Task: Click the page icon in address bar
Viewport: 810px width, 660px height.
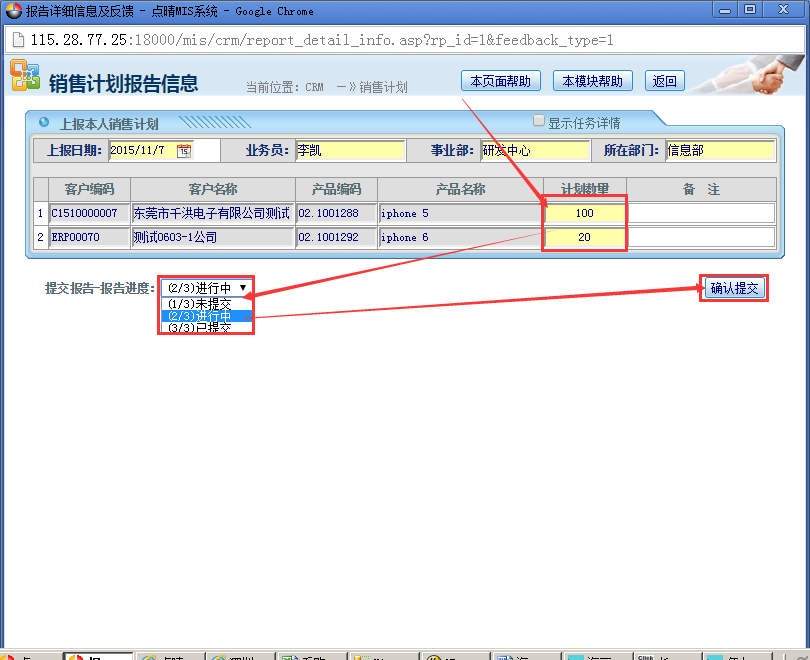Action: (18, 41)
